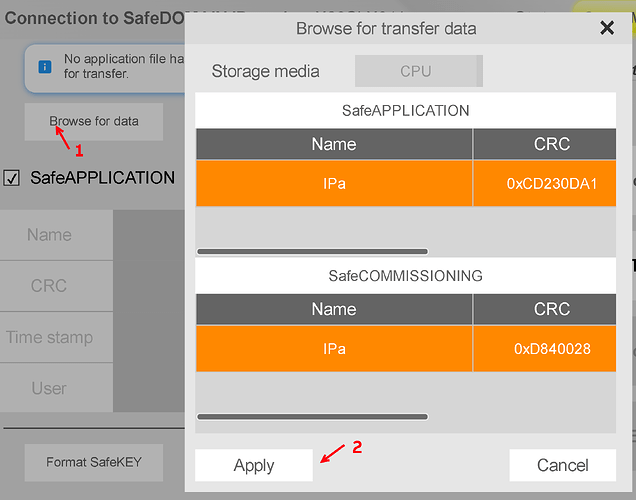Screen dimensions: 636x500
Task: Select the CPU storage media button
Action: [x=418, y=71]
